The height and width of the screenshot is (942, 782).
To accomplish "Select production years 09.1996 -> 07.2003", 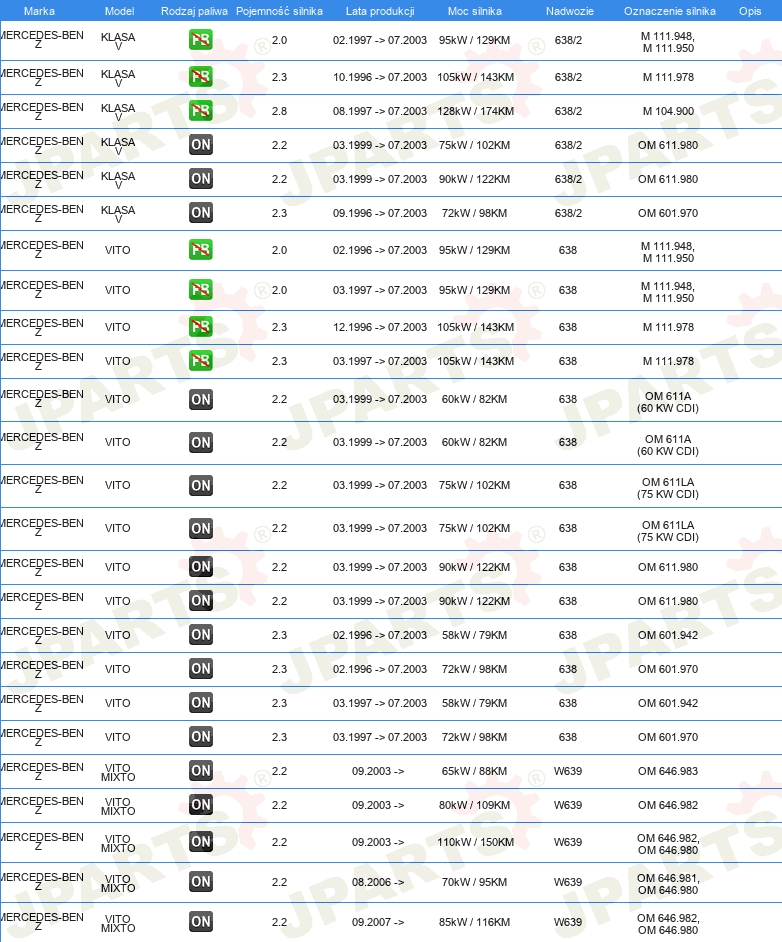I will coord(380,213).
